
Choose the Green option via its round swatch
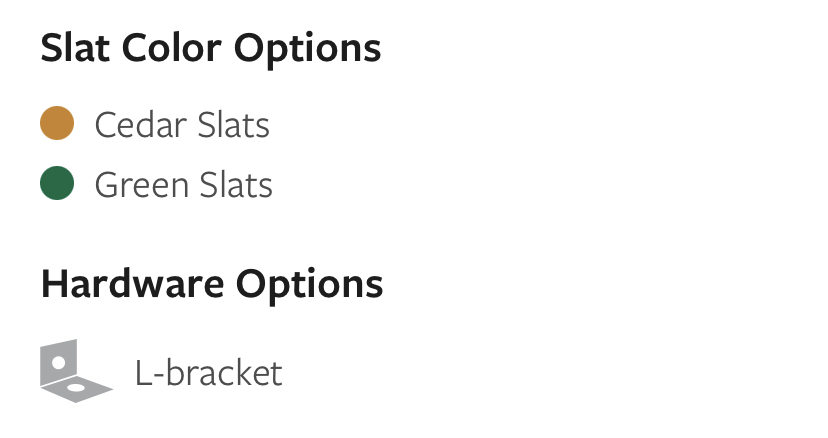[x=57, y=183]
